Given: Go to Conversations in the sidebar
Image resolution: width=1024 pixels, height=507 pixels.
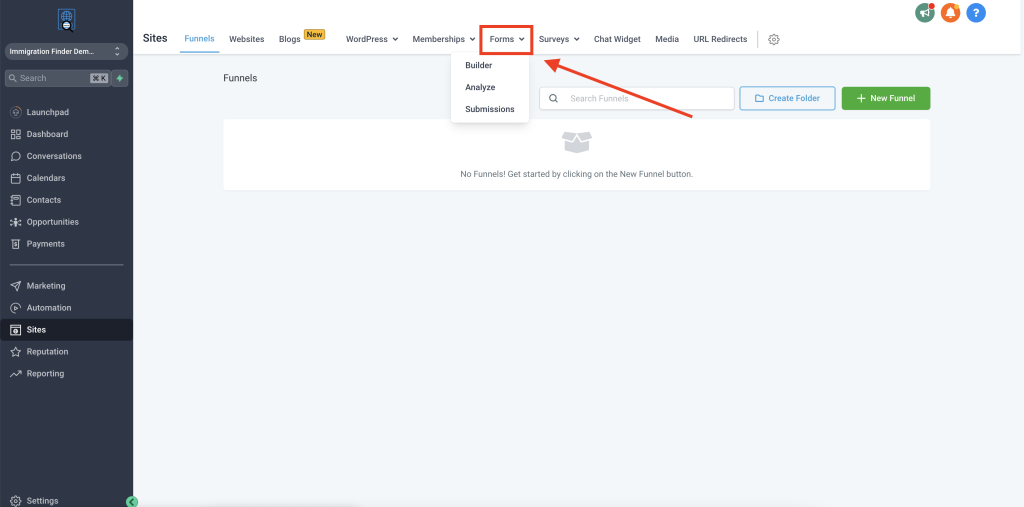Looking at the screenshot, I should point(54,156).
